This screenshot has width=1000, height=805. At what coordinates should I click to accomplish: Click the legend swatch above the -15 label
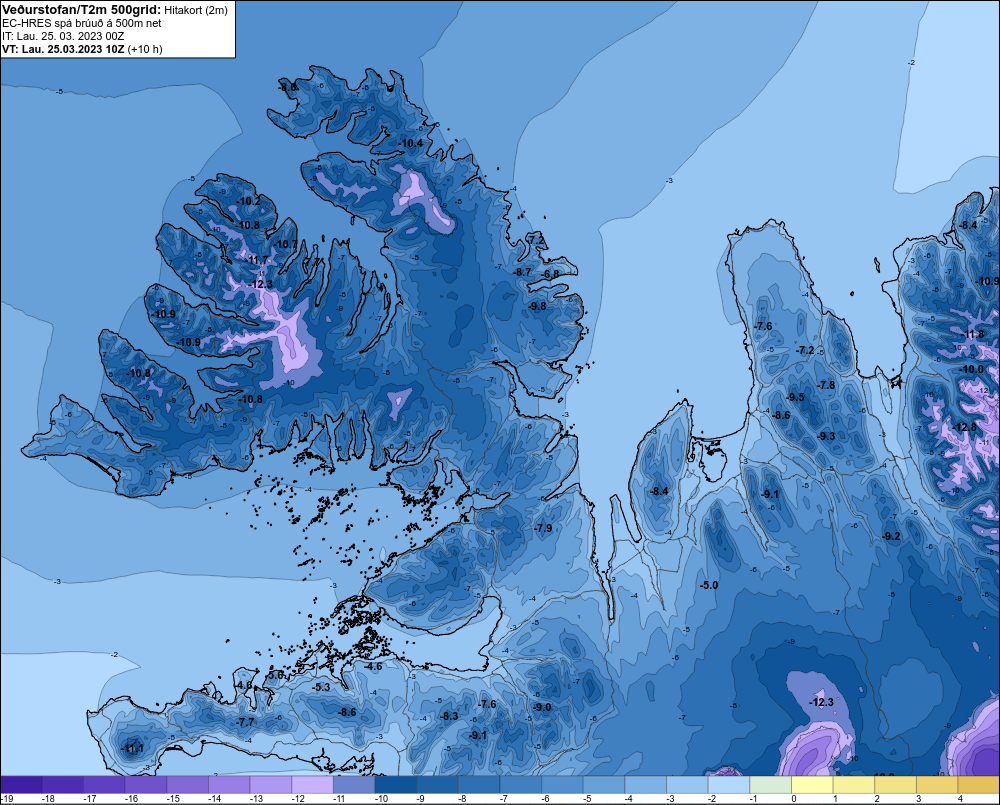tap(188, 785)
